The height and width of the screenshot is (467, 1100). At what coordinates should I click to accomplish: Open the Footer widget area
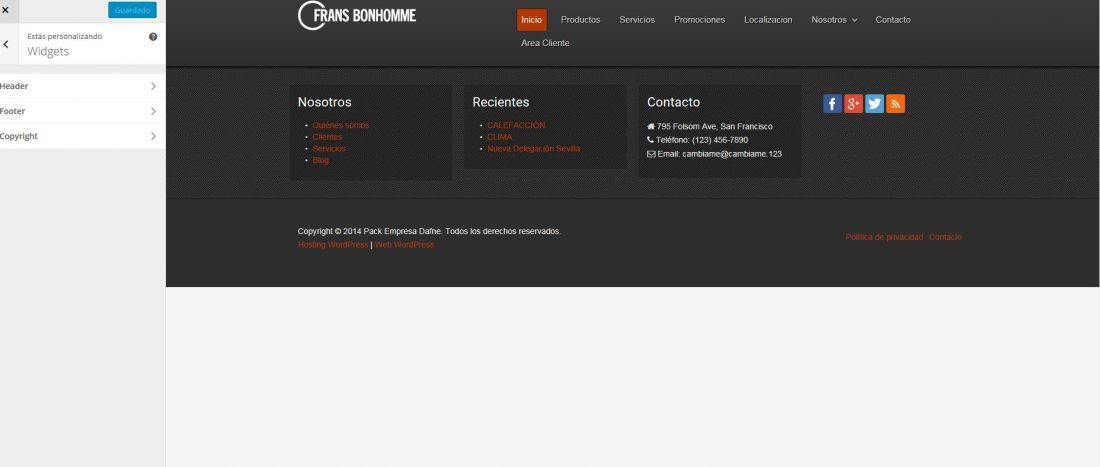[x=83, y=111]
